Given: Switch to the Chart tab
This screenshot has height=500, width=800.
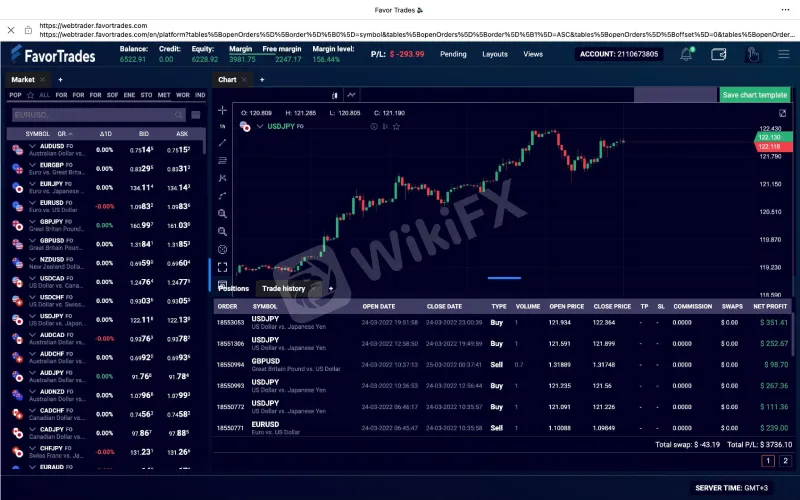Looking at the screenshot, I should pos(227,80).
